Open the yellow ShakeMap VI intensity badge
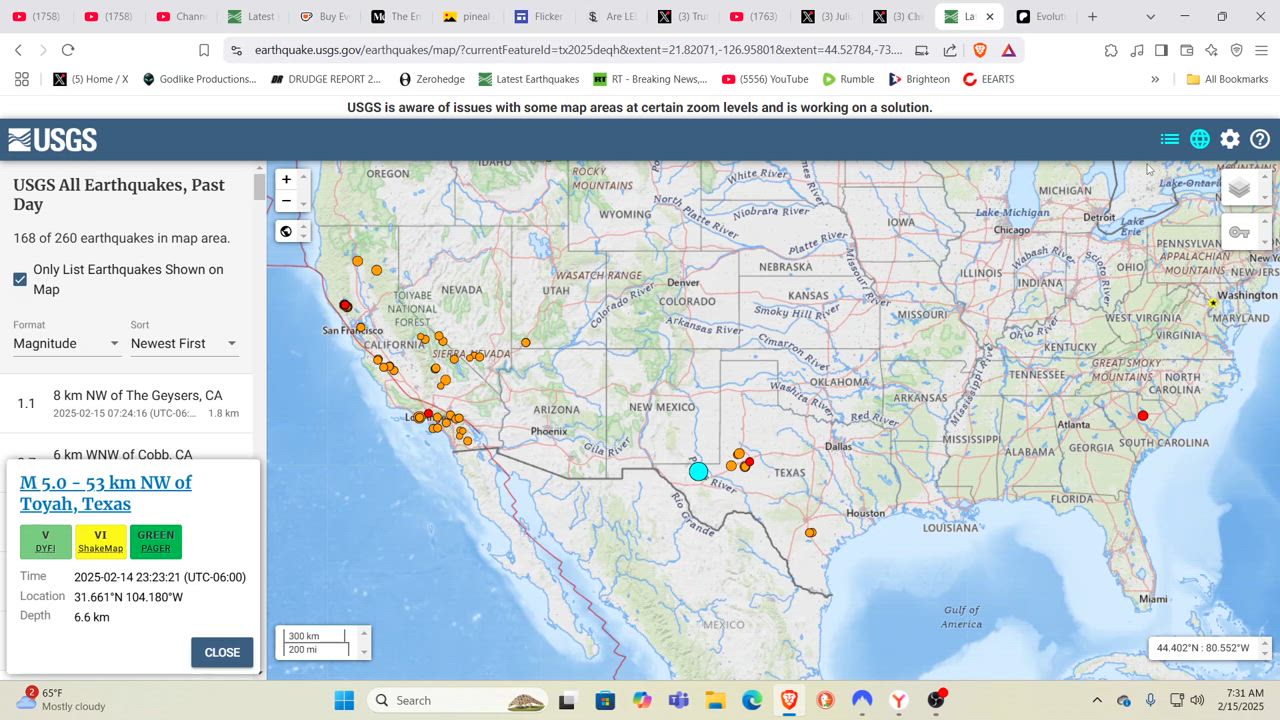This screenshot has height=720, width=1280. coord(100,541)
